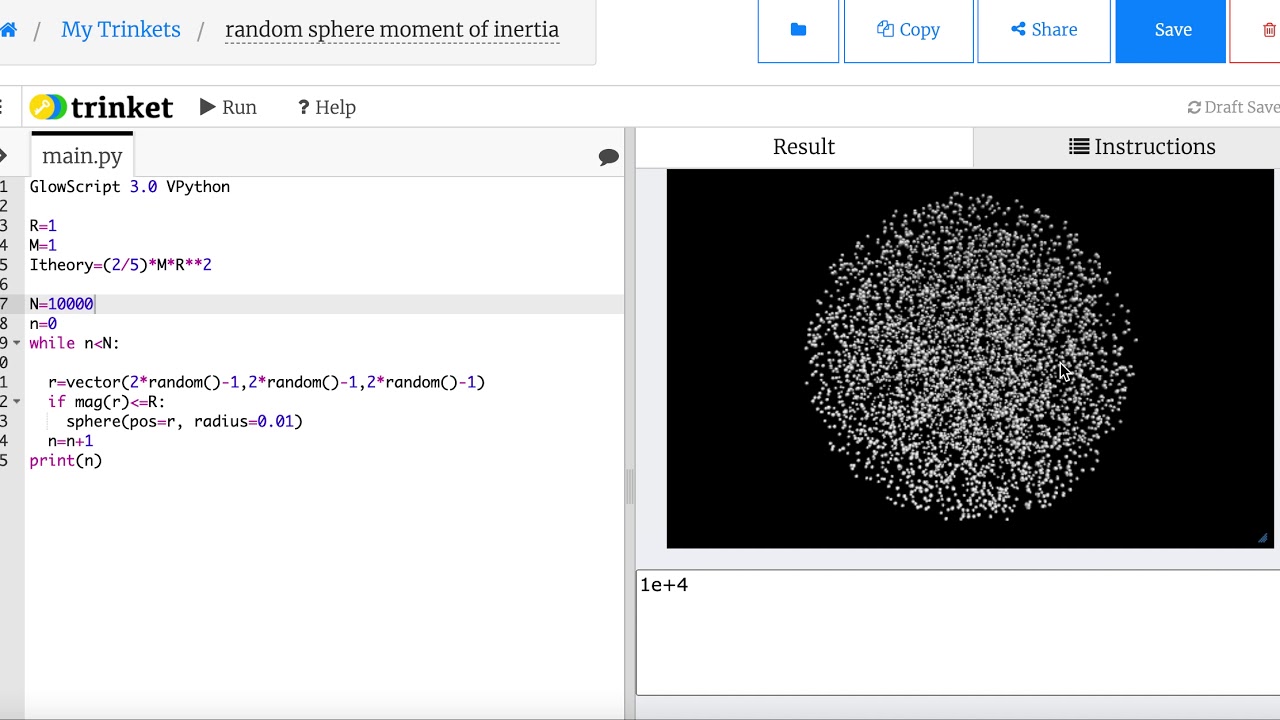Image resolution: width=1280 pixels, height=720 pixels.
Task: Switch to the Result tab
Action: [804, 147]
